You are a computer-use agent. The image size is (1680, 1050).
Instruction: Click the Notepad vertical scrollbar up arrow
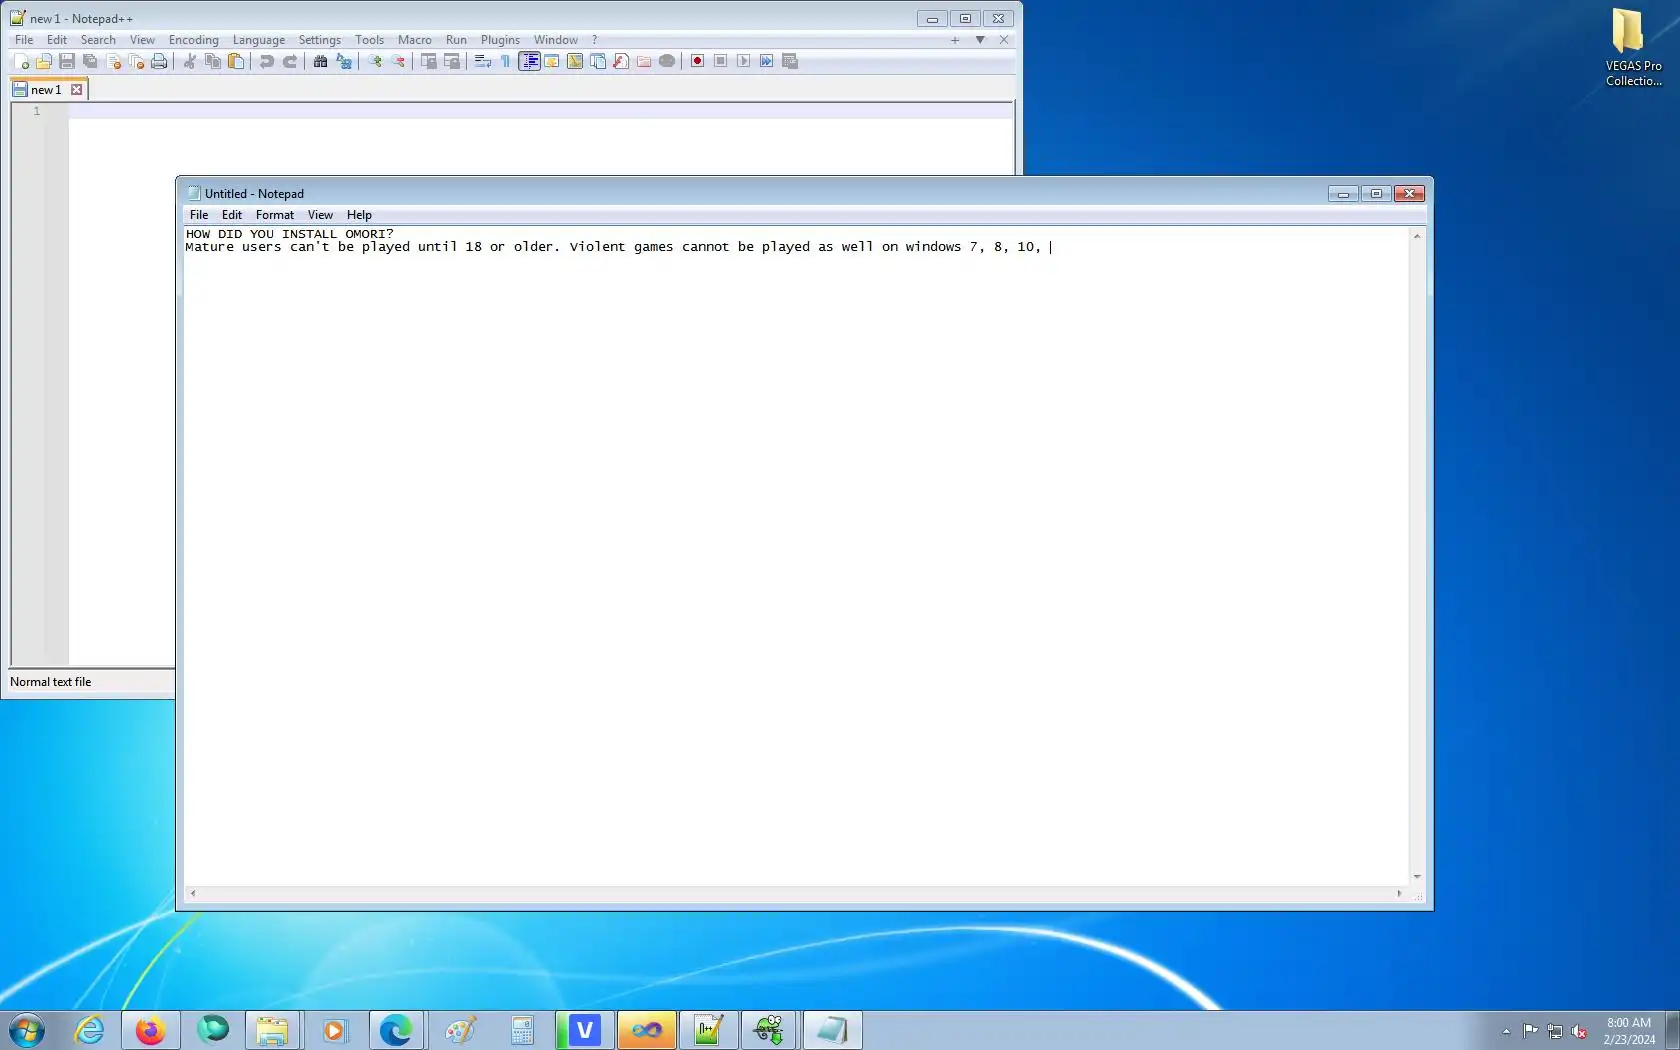coord(1417,236)
